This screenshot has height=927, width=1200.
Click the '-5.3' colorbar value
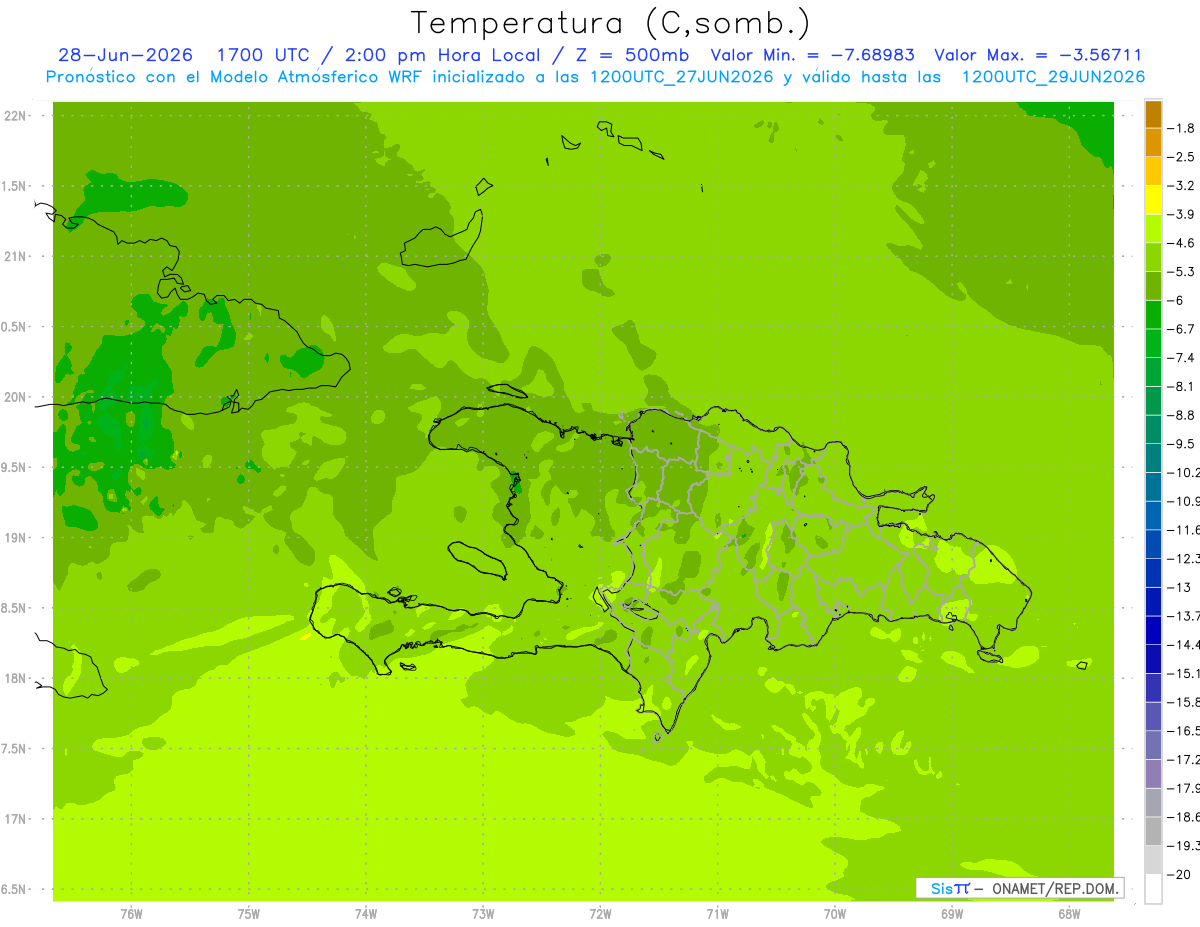point(1181,272)
